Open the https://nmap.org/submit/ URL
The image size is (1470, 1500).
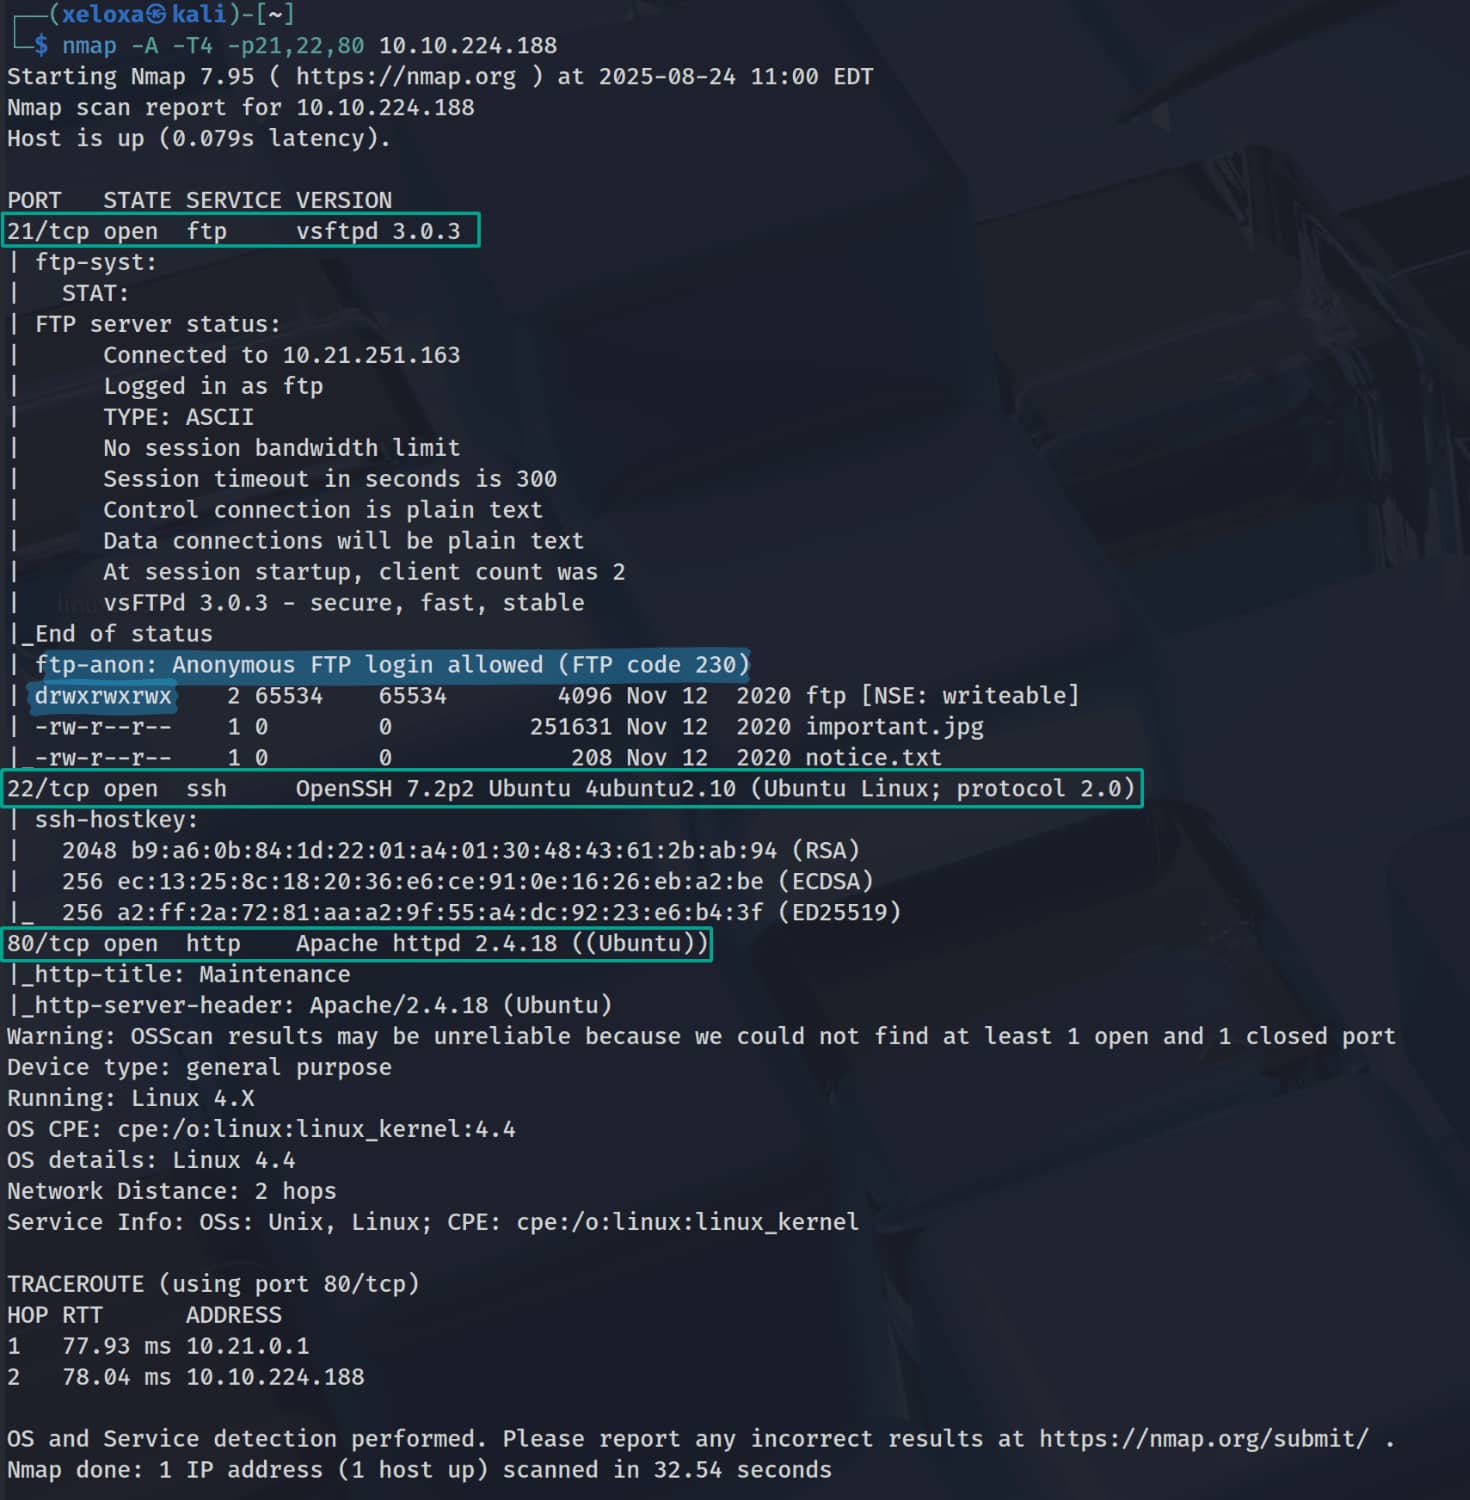click(x=1203, y=1439)
